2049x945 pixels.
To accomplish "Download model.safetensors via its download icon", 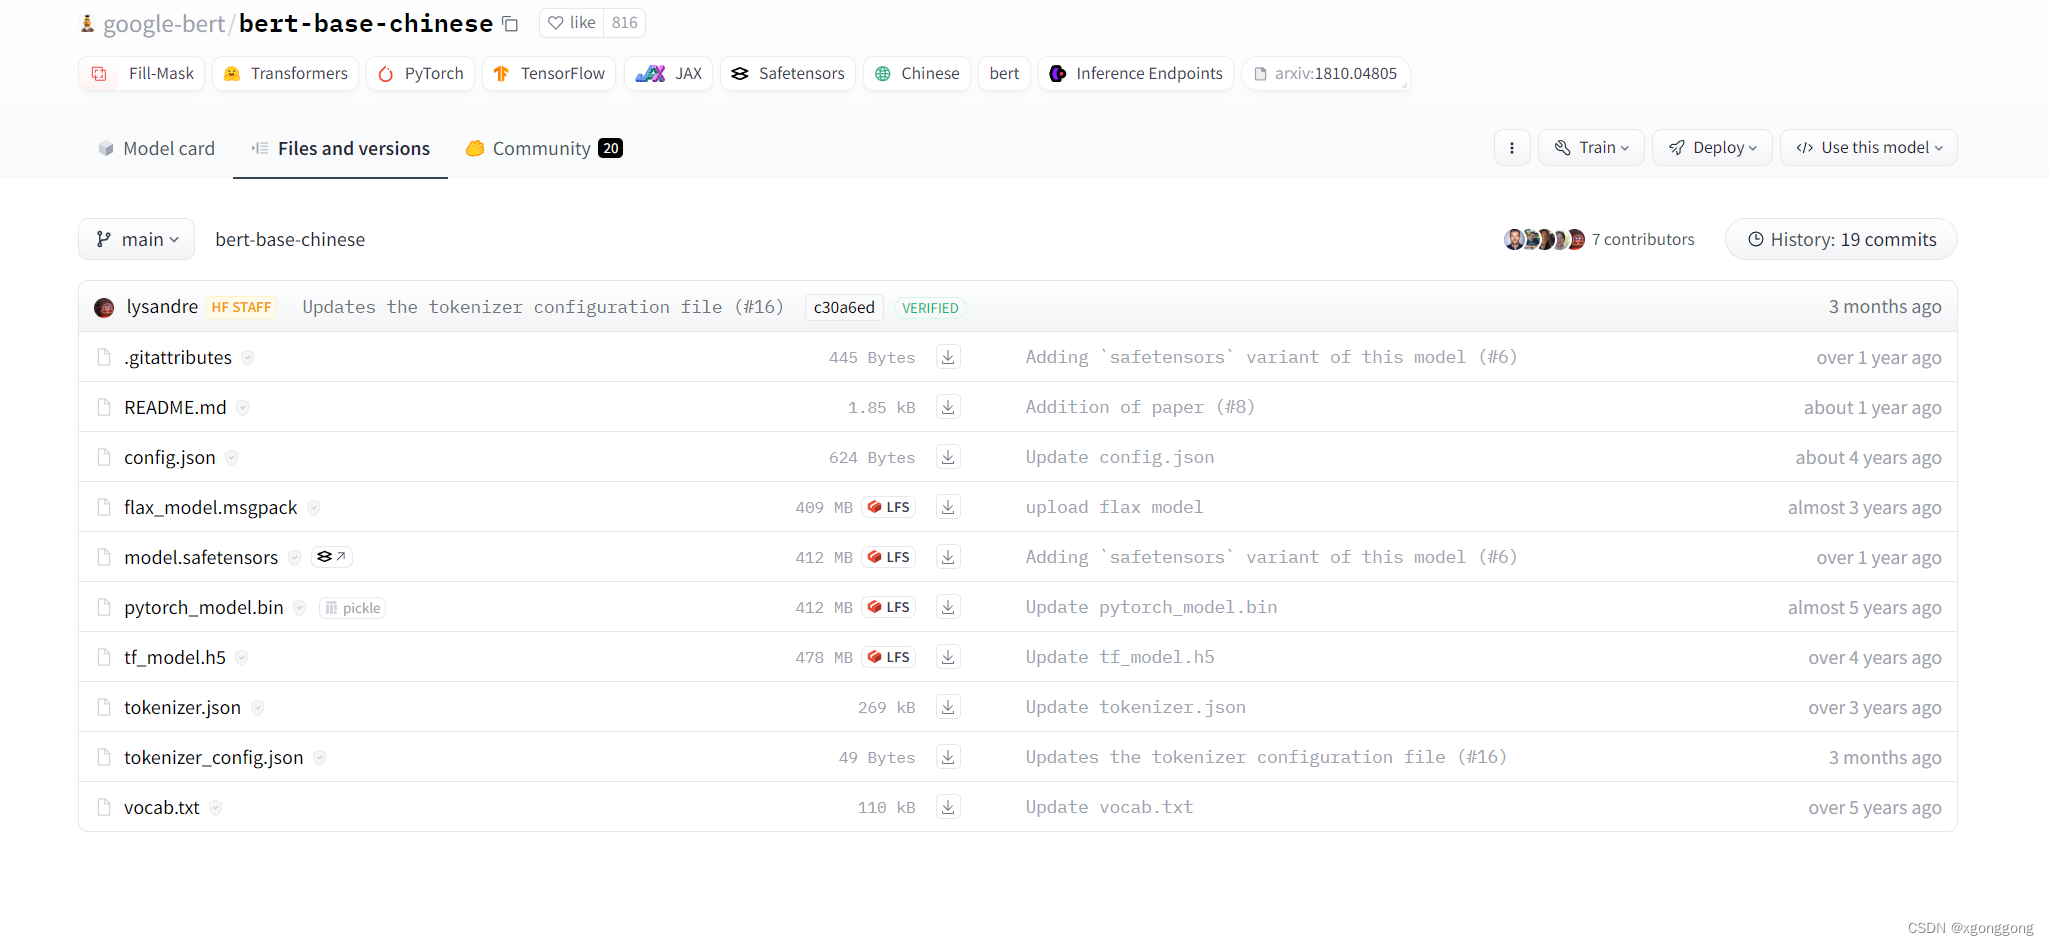I will click(948, 557).
